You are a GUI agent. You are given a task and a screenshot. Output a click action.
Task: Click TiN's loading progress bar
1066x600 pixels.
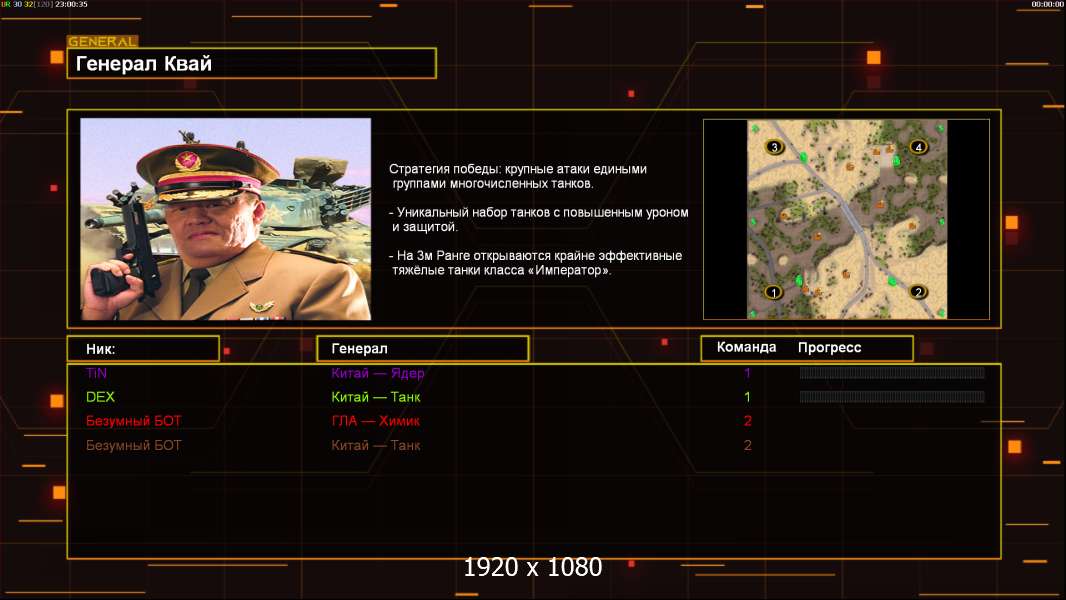click(891, 373)
